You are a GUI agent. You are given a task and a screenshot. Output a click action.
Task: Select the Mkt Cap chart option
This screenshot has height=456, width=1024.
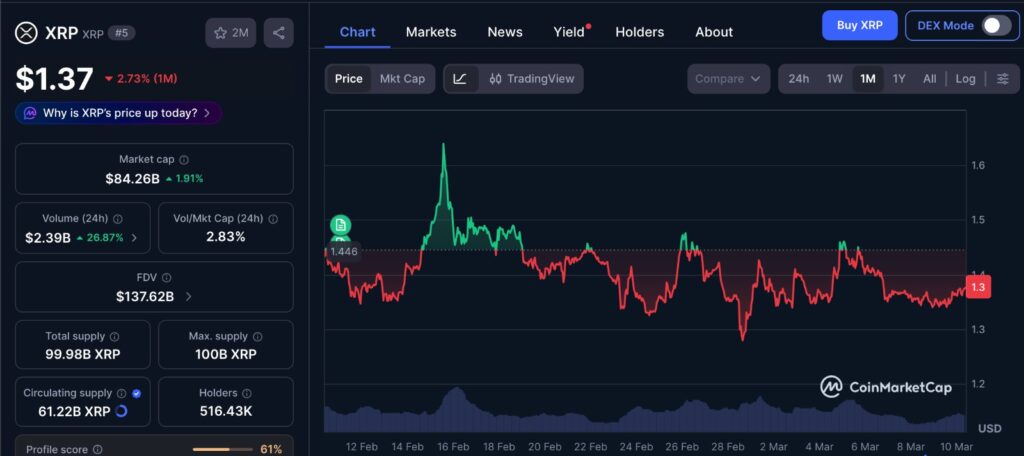point(402,79)
